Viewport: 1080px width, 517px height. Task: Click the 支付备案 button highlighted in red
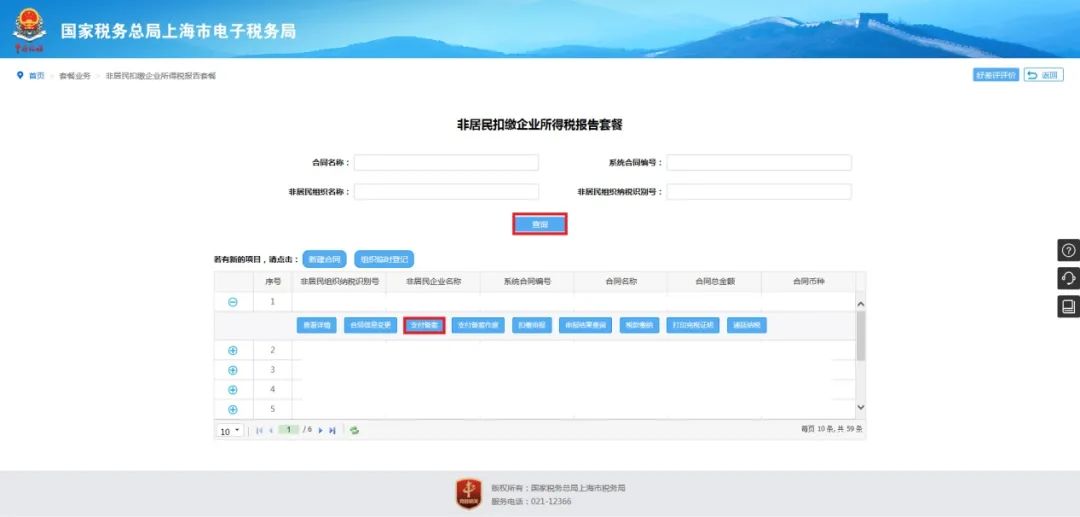[424, 326]
